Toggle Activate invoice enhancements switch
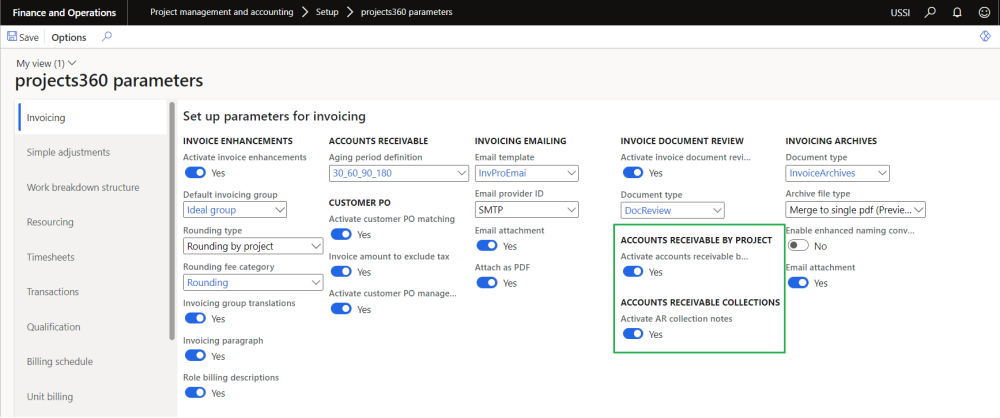 click(195, 173)
